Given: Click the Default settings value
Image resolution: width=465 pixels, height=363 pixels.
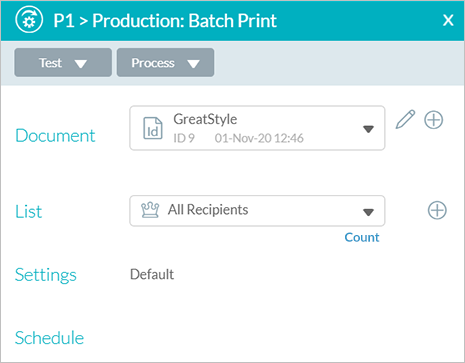Looking at the screenshot, I should pos(152,274).
